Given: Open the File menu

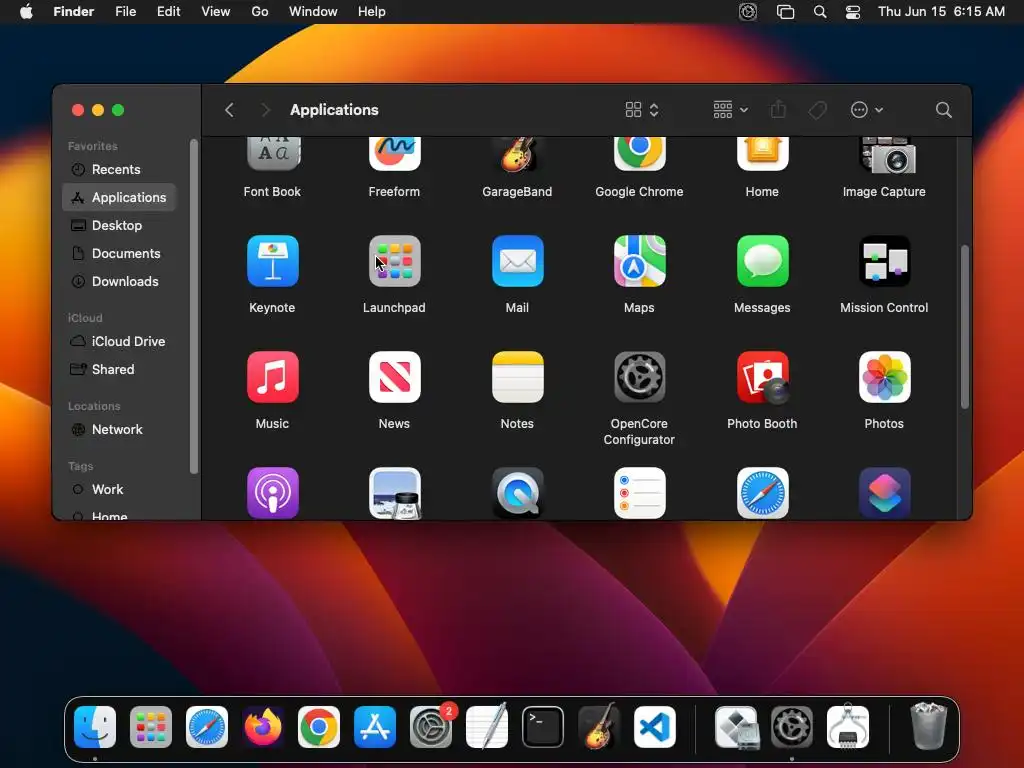Looking at the screenshot, I should [x=125, y=12].
